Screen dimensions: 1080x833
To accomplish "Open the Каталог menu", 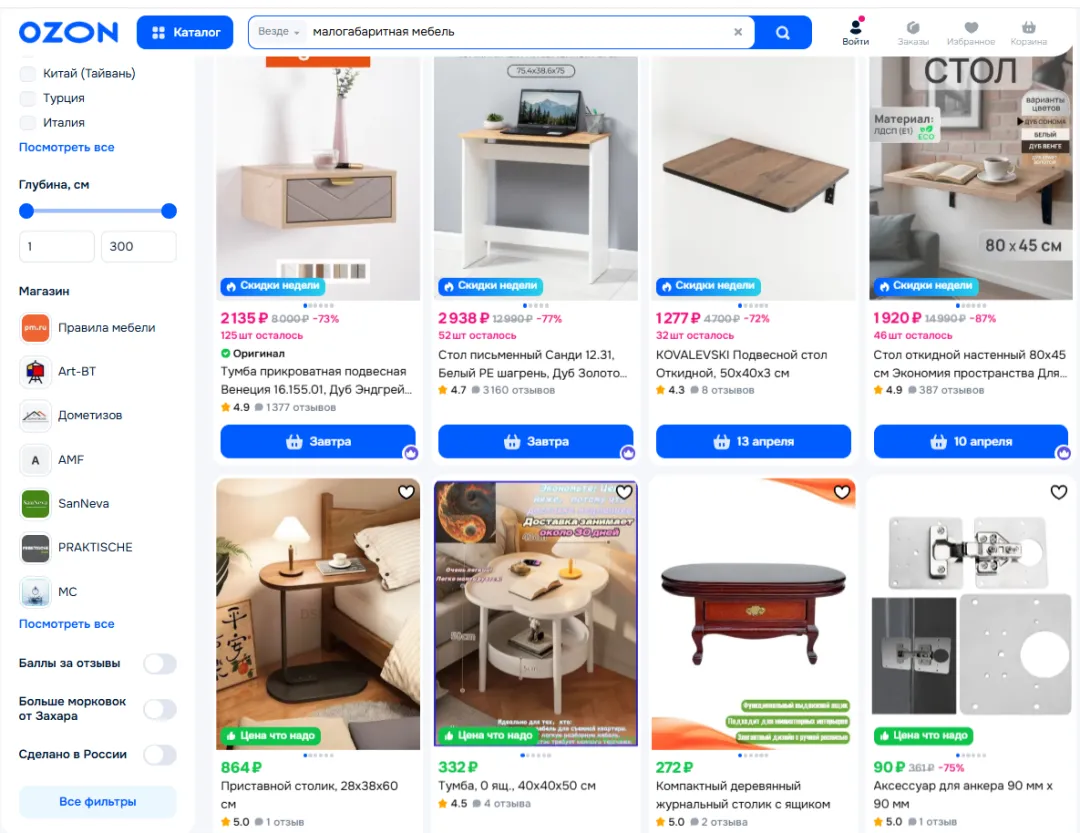I will click(x=185, y=32).
